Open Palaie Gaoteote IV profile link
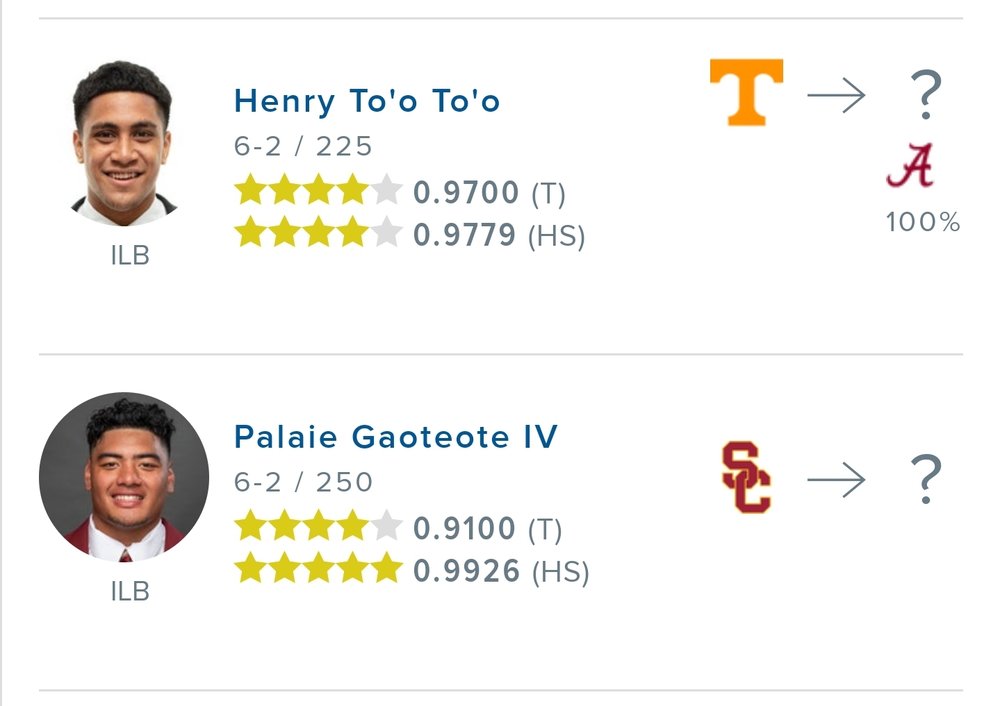The width and height of the screenshot is (1000, 706). coord(396,437)
